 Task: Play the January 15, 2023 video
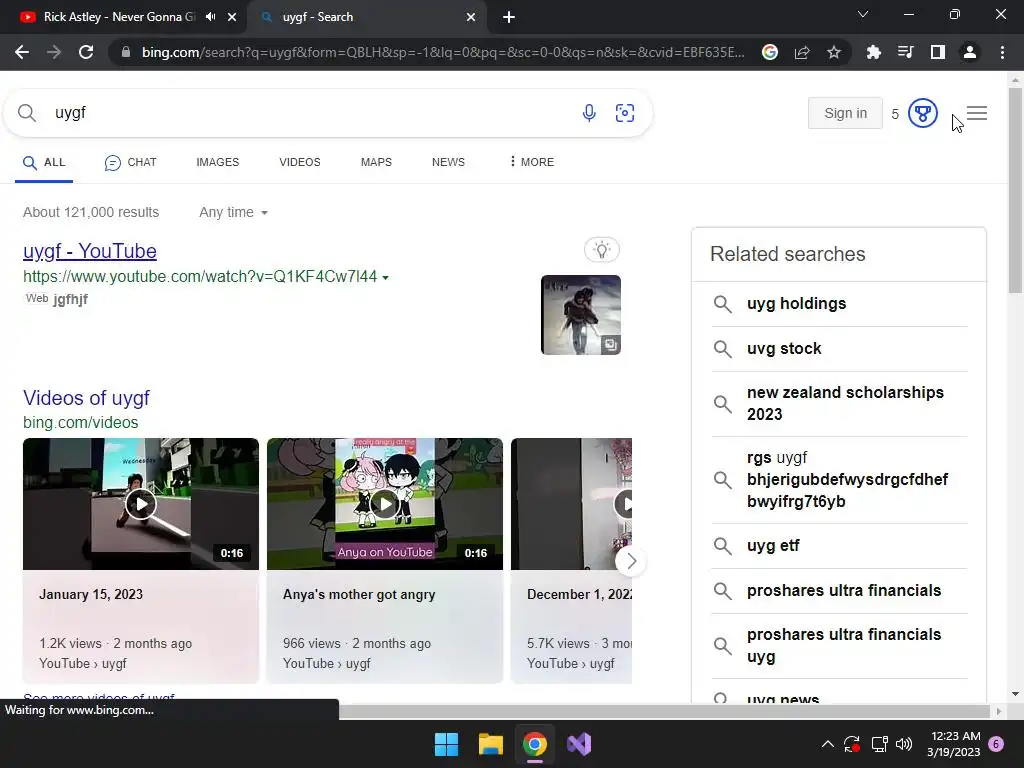pos(140,504)
